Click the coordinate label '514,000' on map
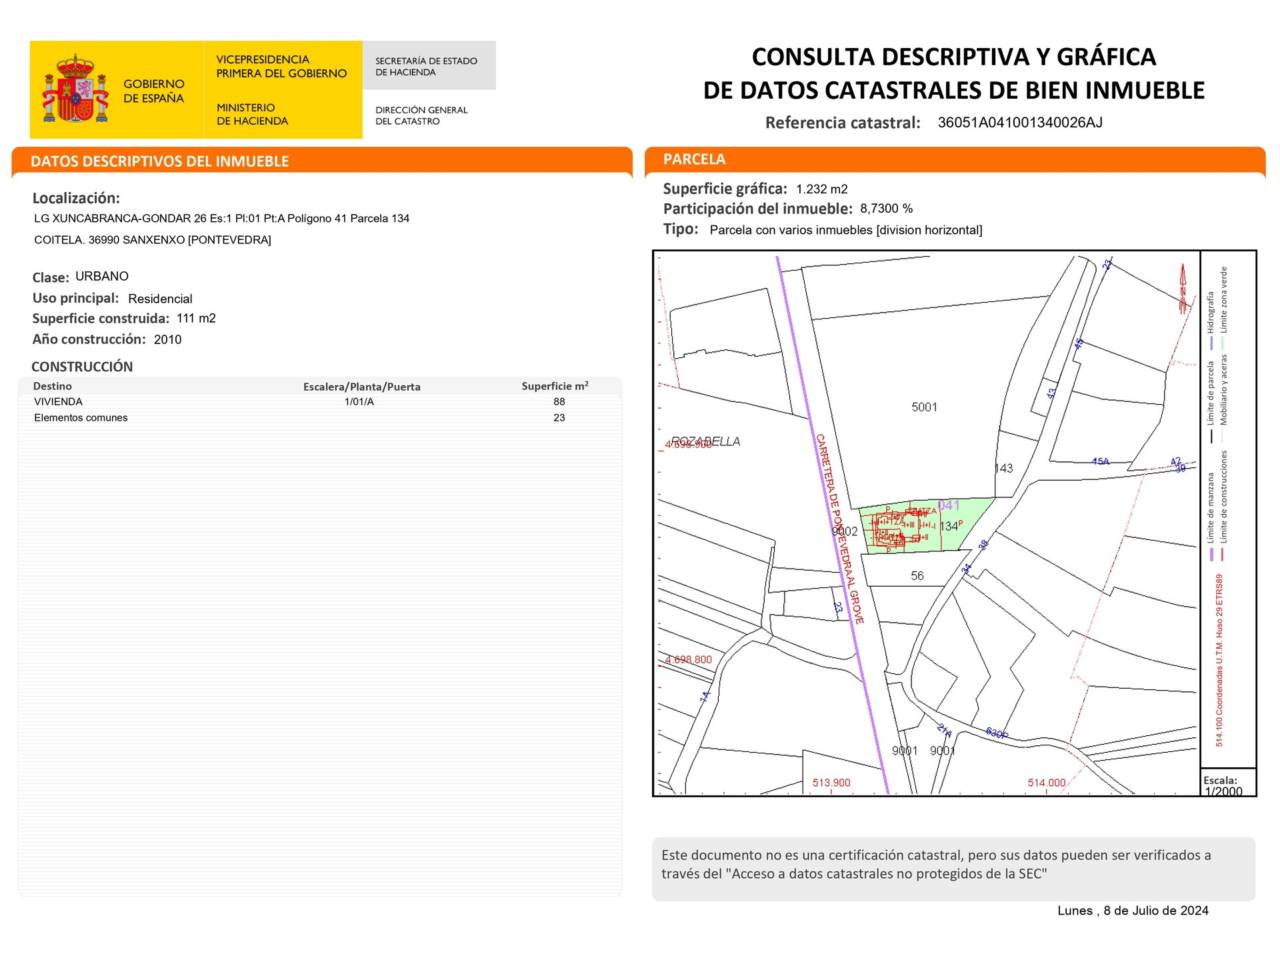 click(x=1047, y=783)
